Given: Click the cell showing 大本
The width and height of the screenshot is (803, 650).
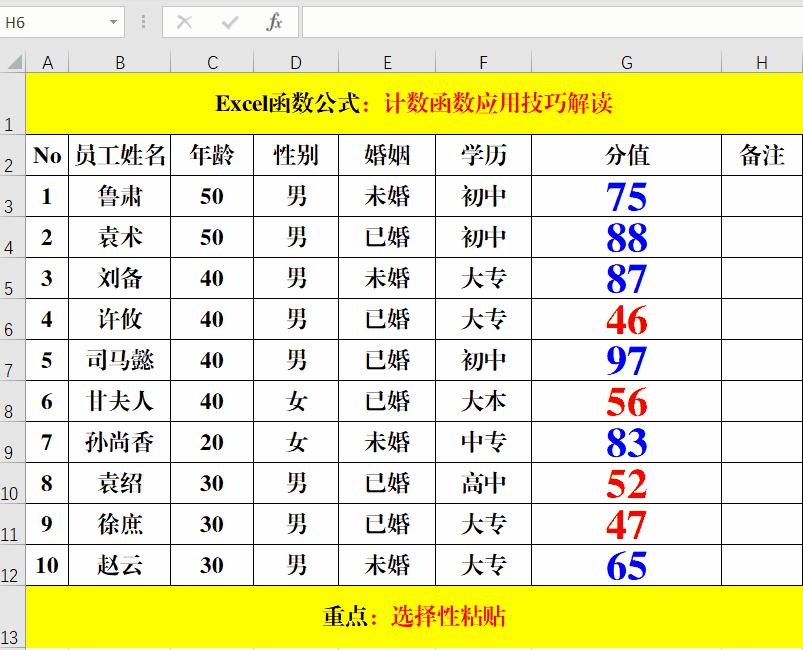Looking at the screenshot, I should point(482,401).
